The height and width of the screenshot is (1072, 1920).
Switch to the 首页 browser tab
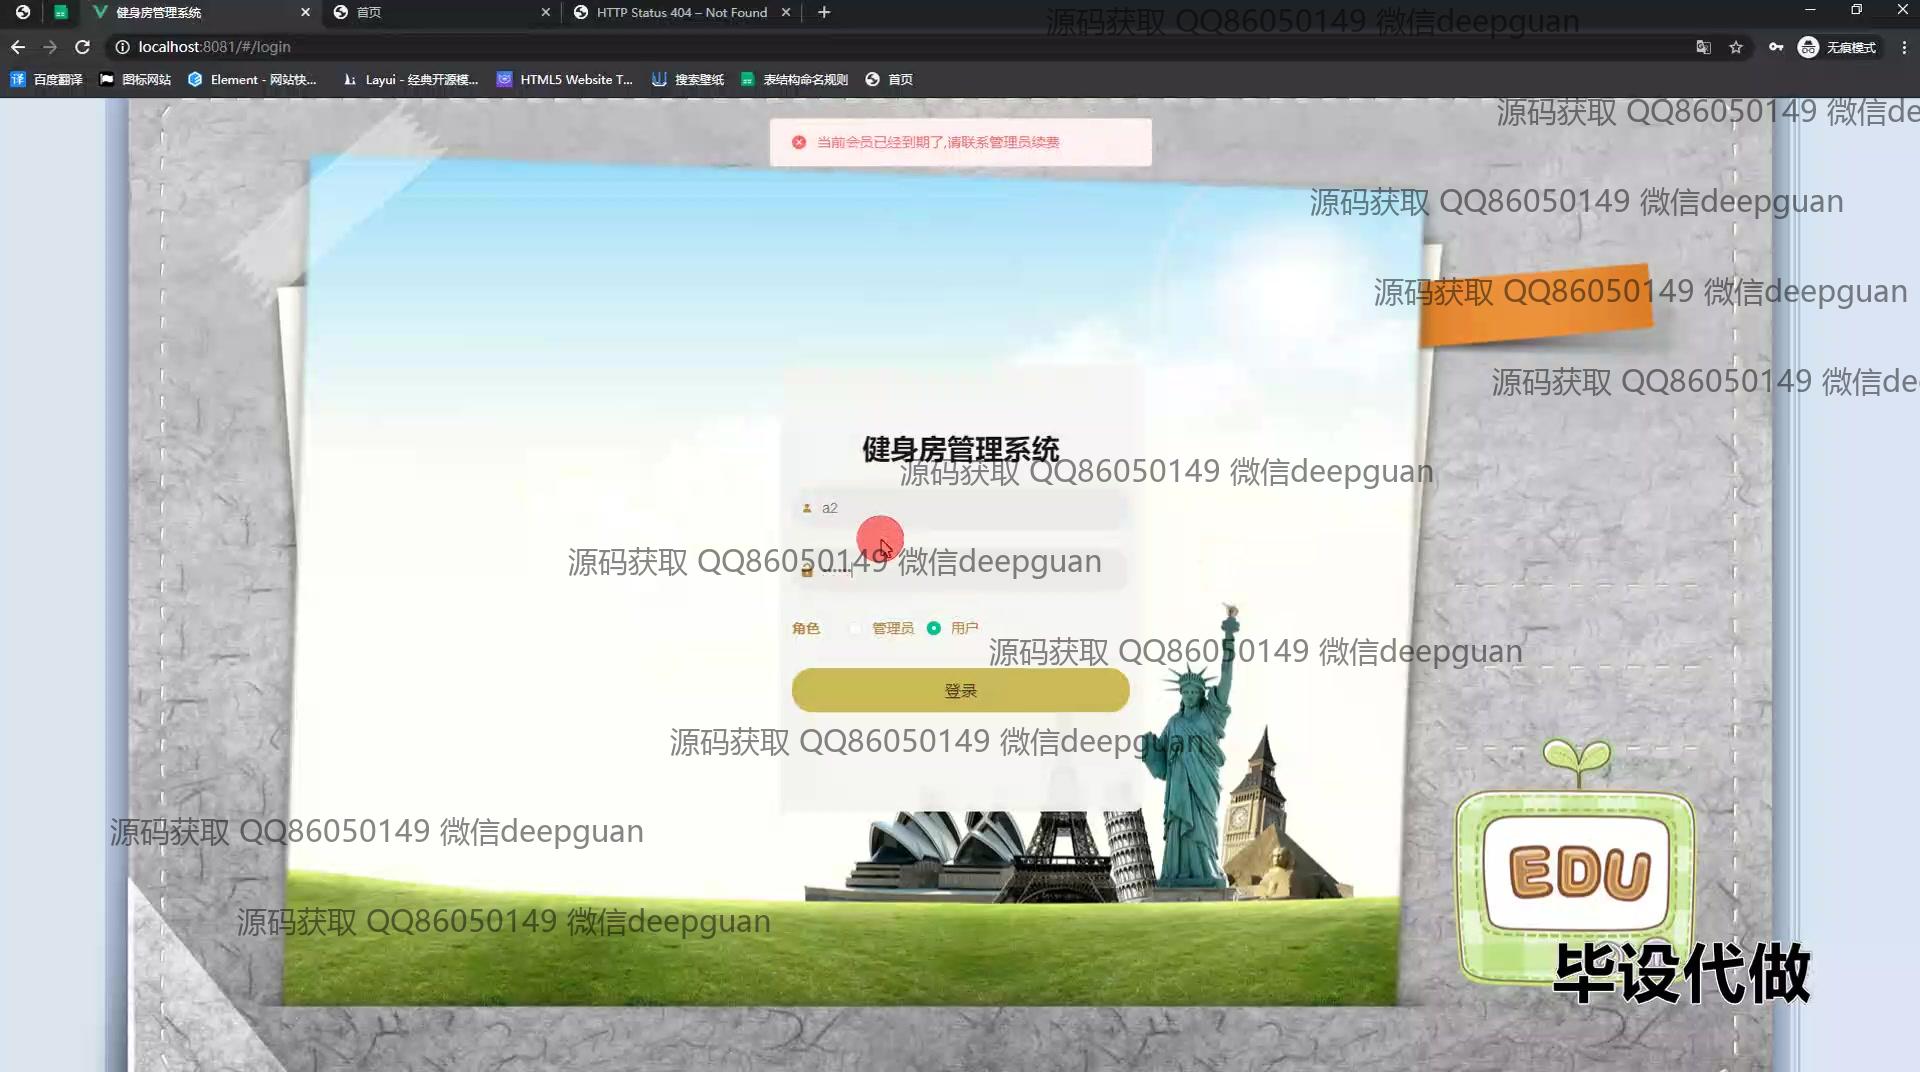click(x=440, y=12)
